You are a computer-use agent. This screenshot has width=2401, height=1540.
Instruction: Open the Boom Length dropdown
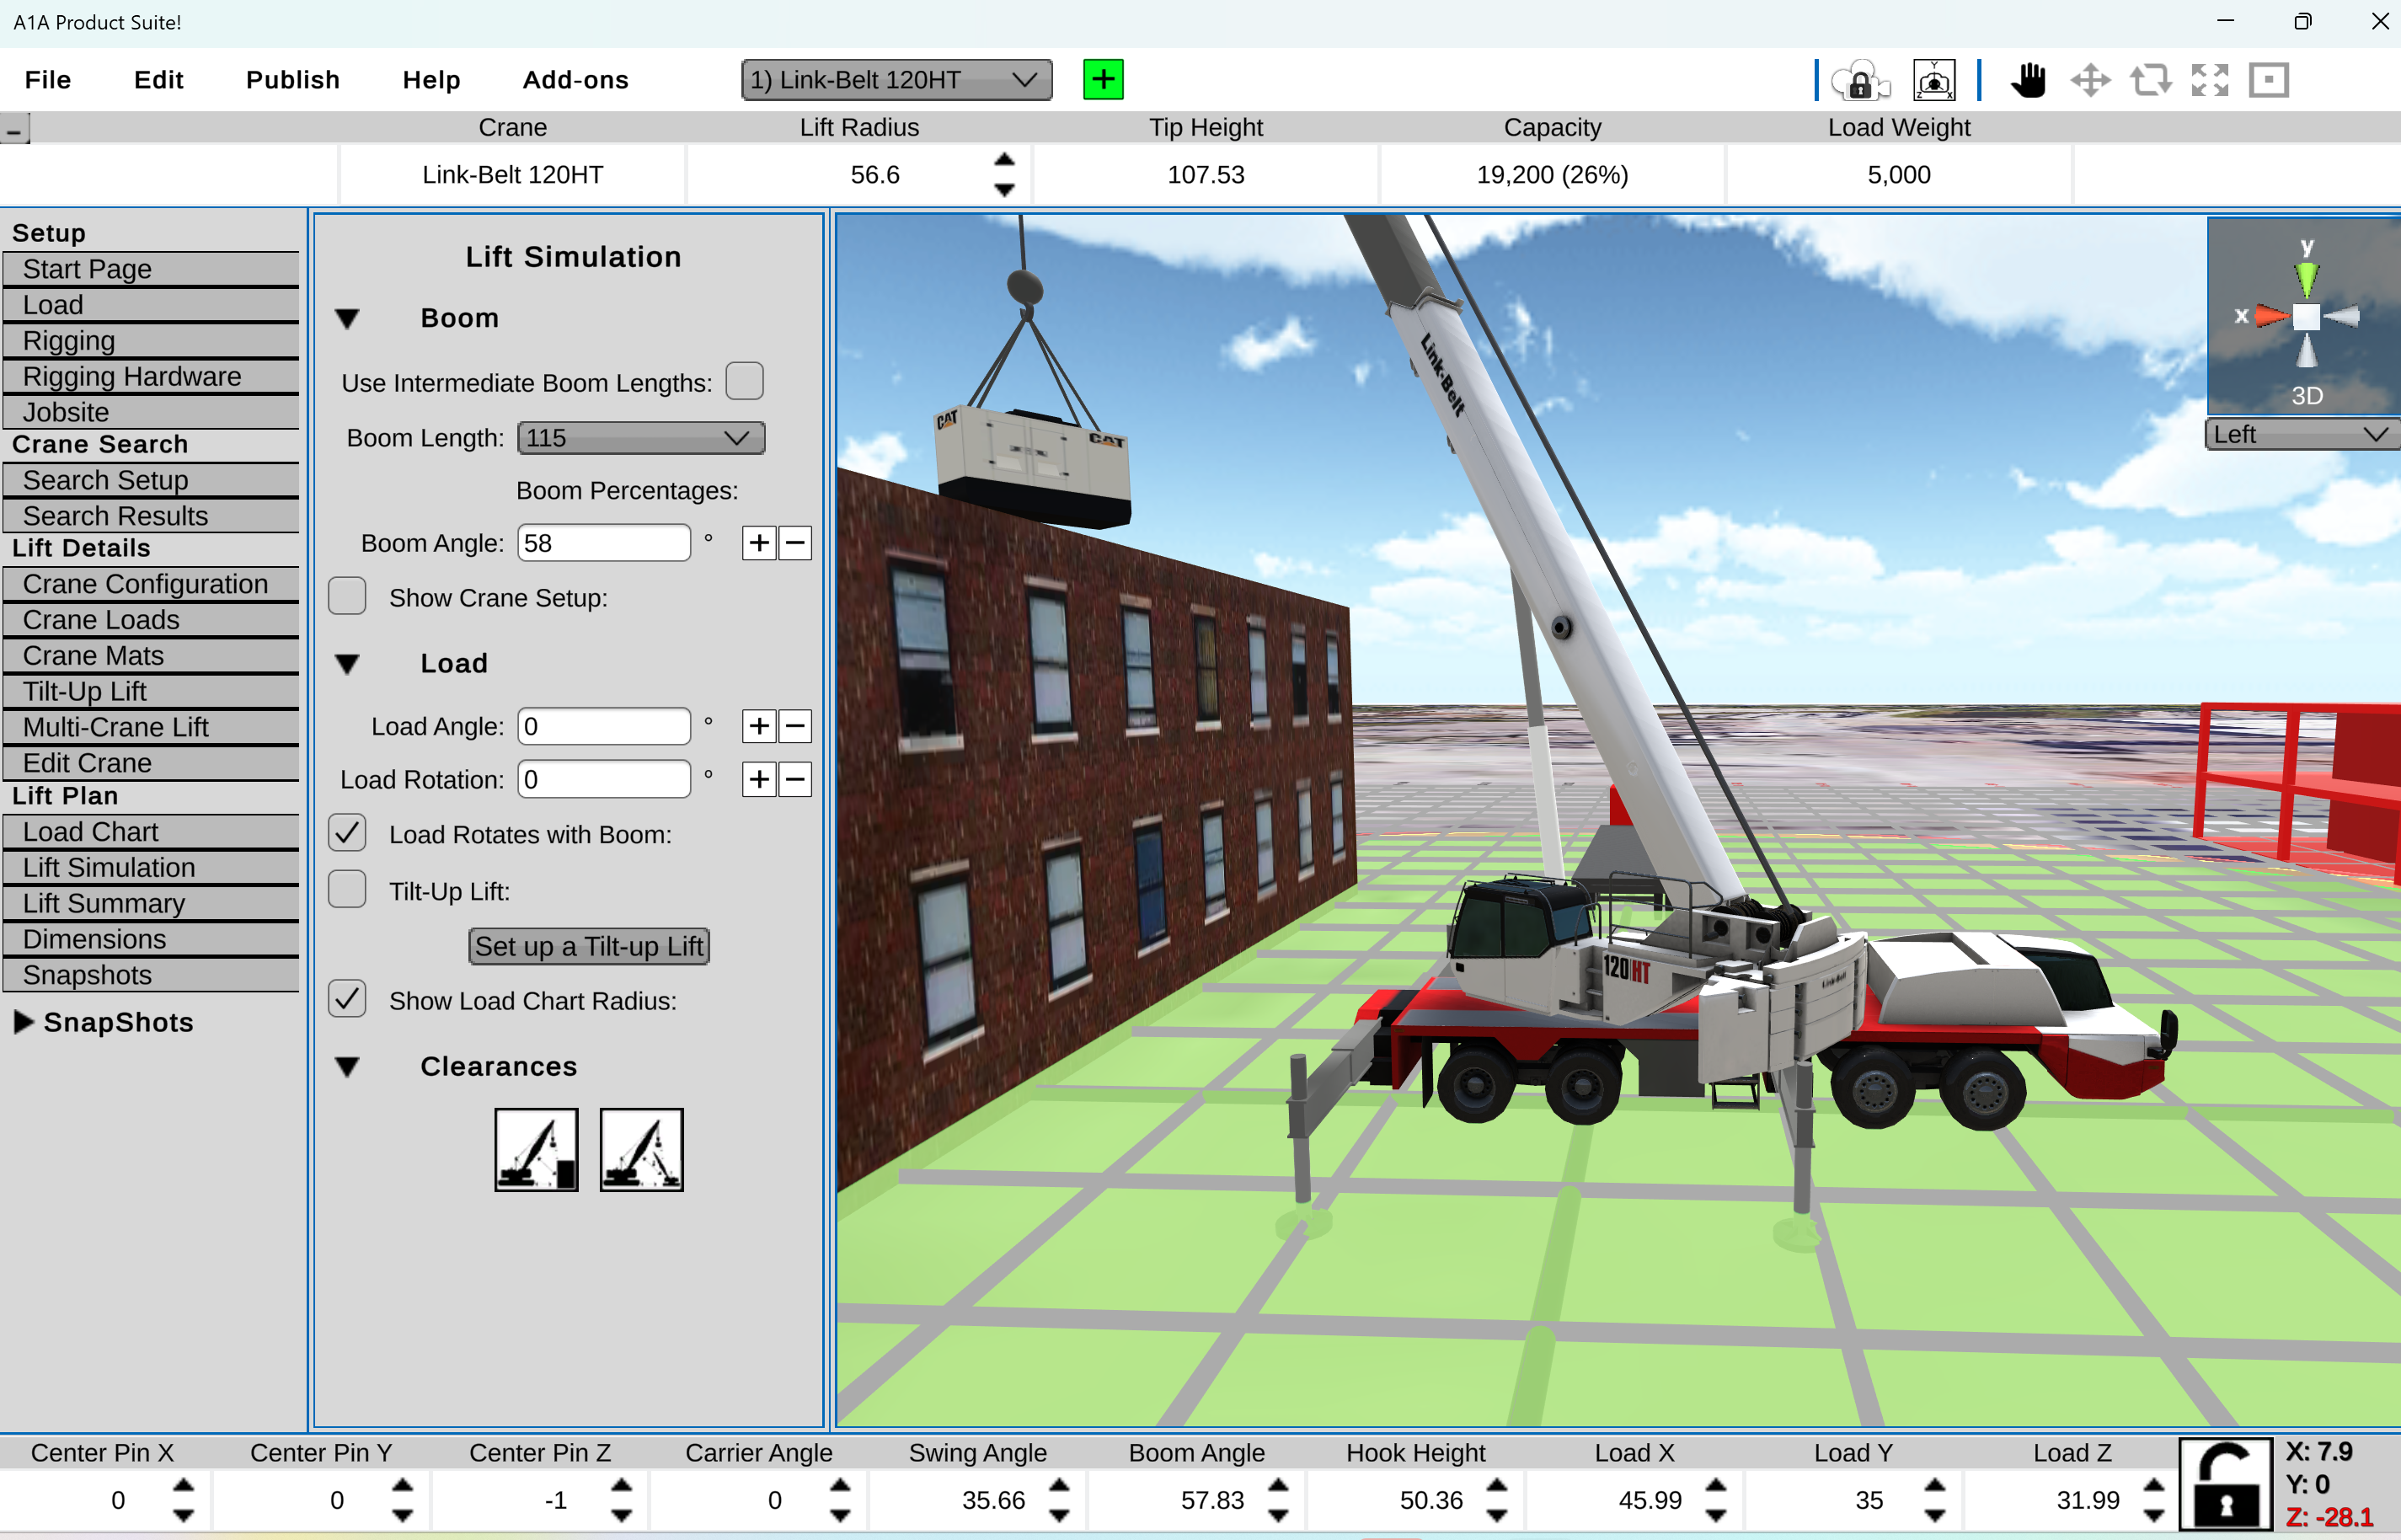641,438
